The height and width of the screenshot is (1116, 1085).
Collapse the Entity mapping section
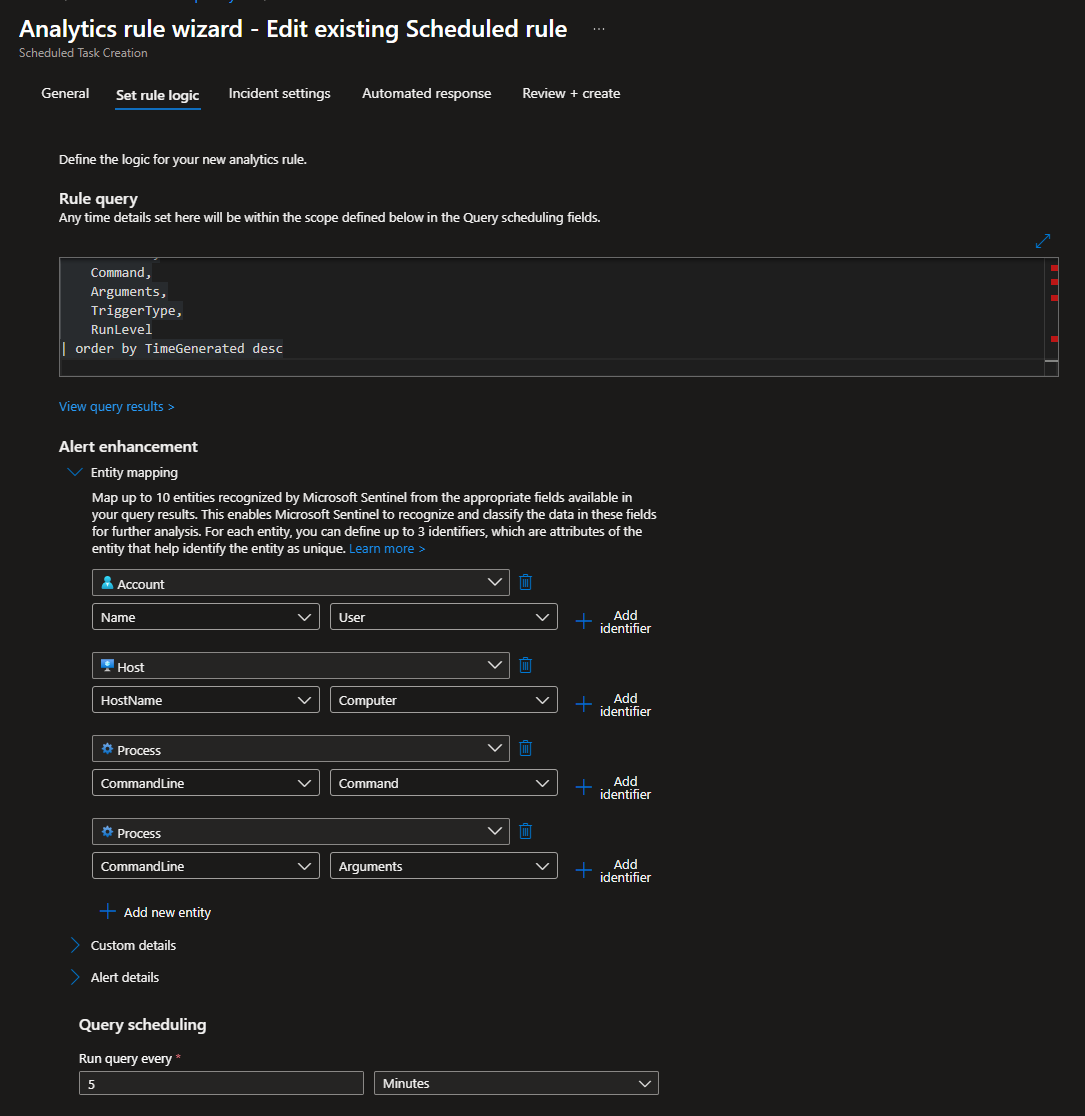click(x=75, y=472)
